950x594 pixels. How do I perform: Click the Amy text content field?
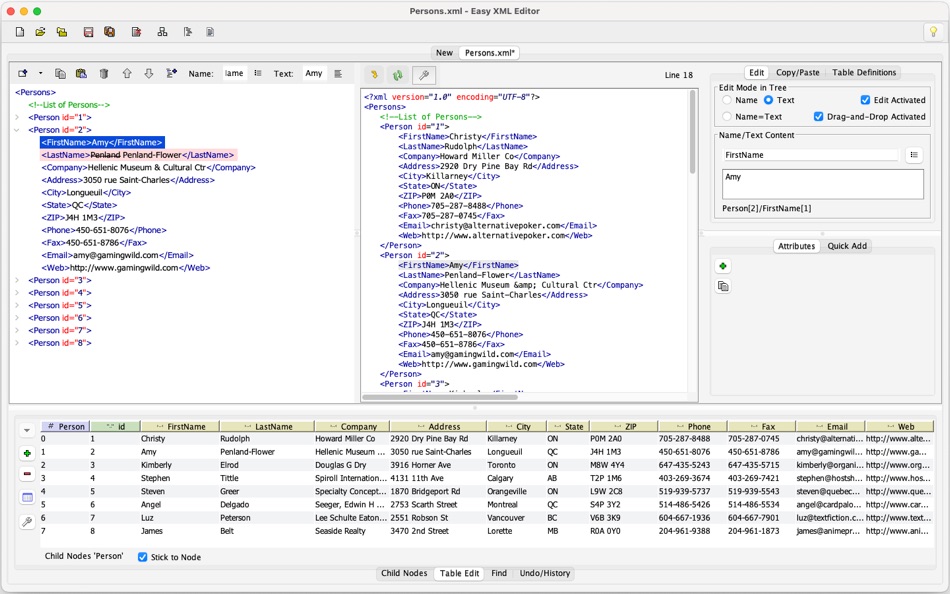point(822,183)
